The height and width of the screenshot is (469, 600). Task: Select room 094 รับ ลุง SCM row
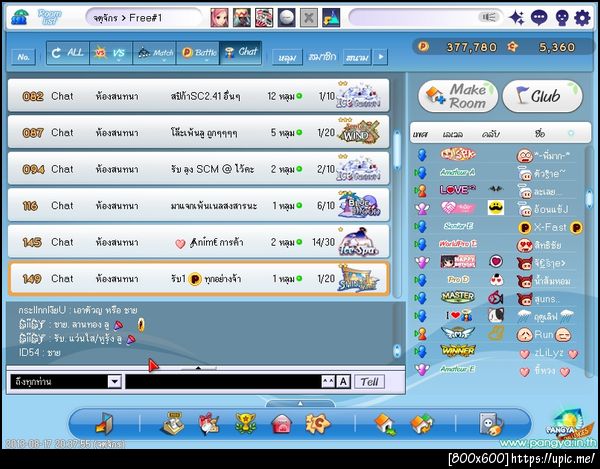(x=199, y=169)
